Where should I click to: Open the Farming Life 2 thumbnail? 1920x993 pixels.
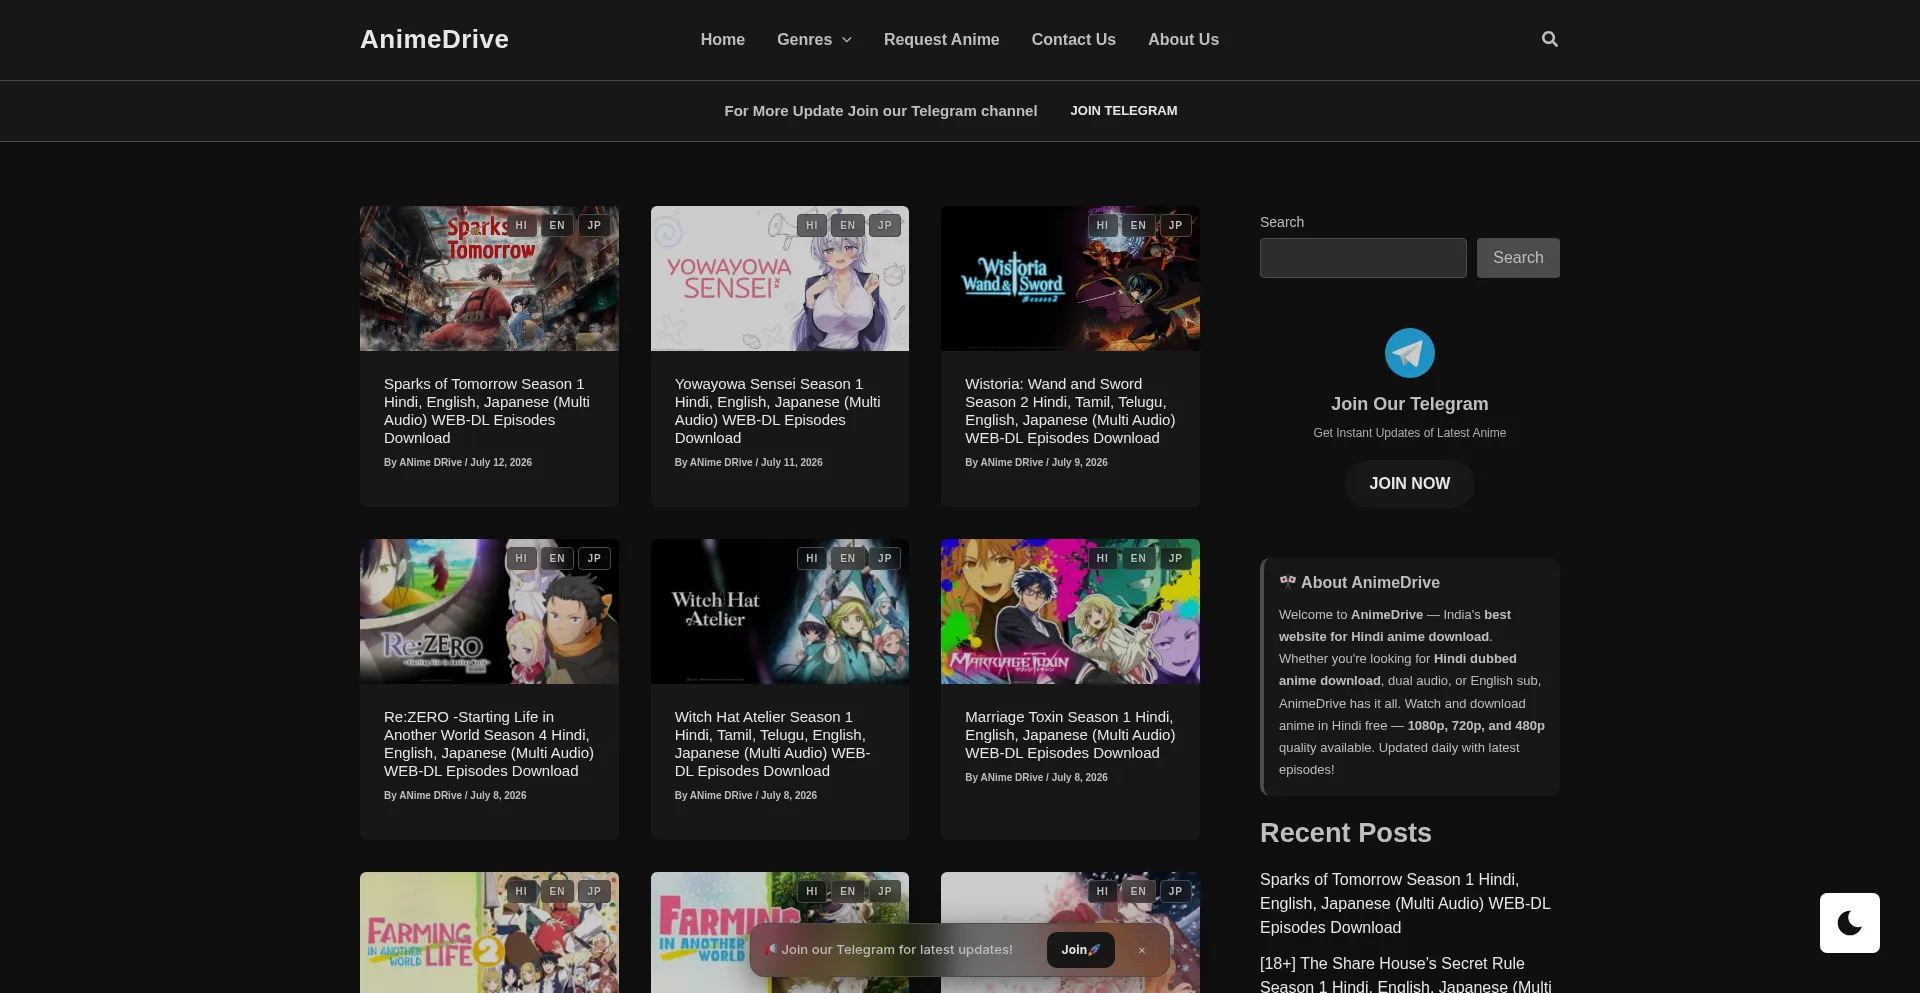[489, 932]
